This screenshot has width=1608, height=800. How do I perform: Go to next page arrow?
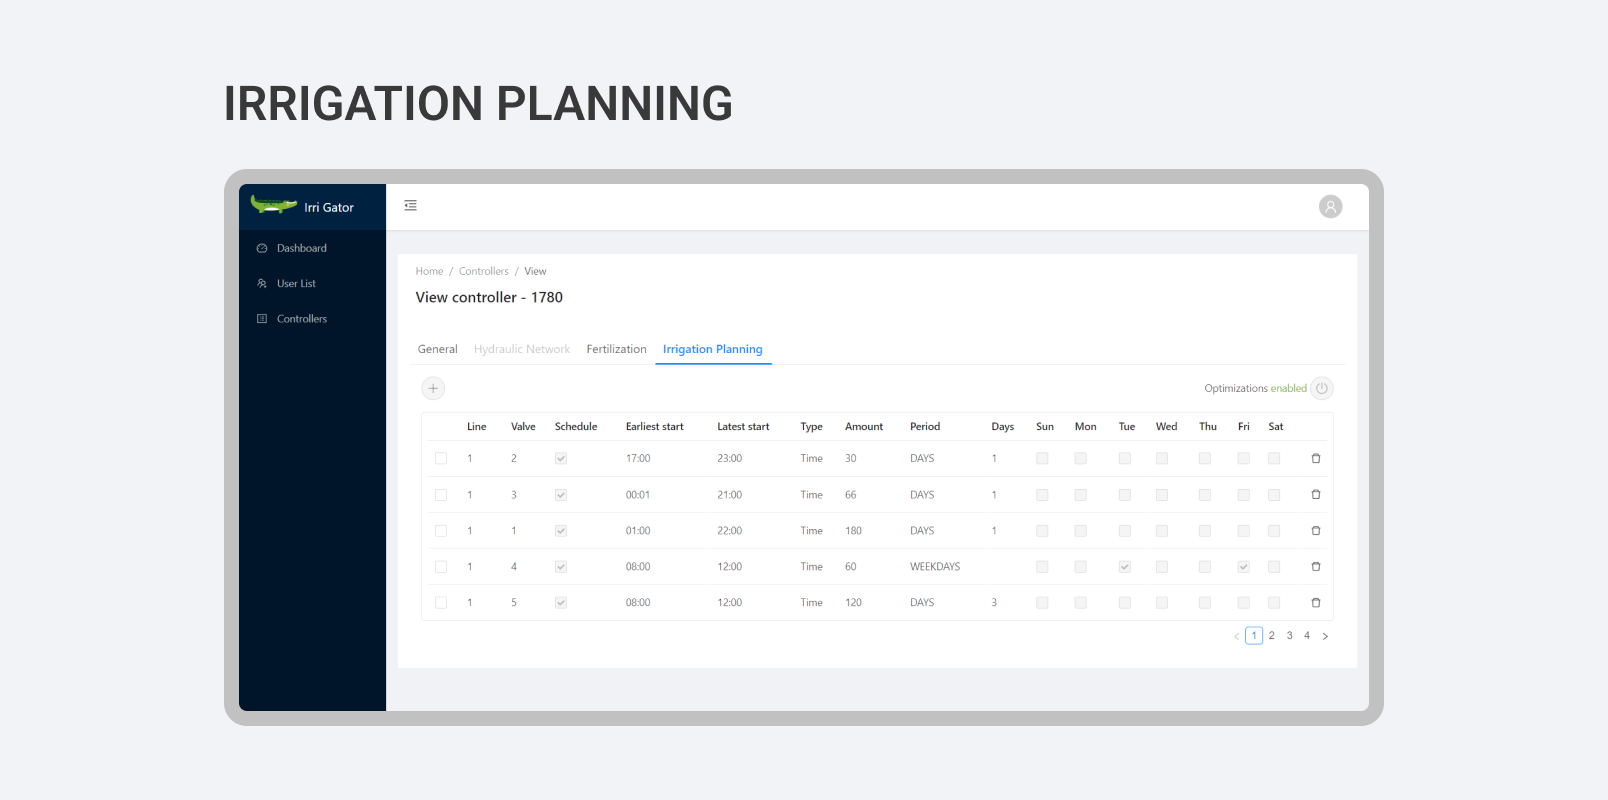[x=1325, y=636]
